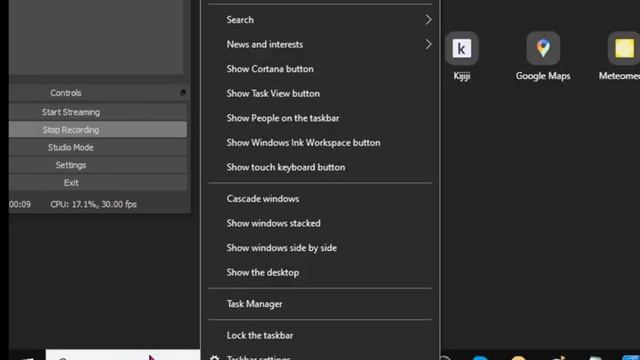The image size is (640, 360).
Task: Undock the Controls panel via its pop-out icon
Action: coord(183,93)
